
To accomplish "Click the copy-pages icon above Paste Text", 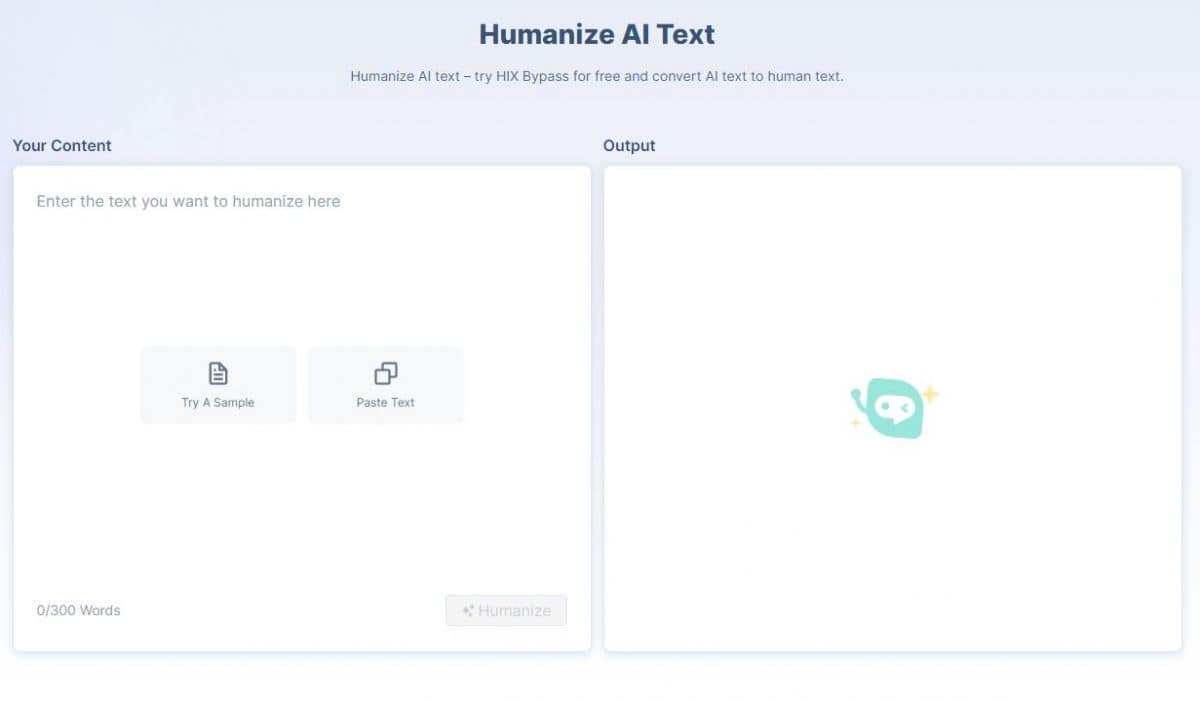I will (385, 372).
